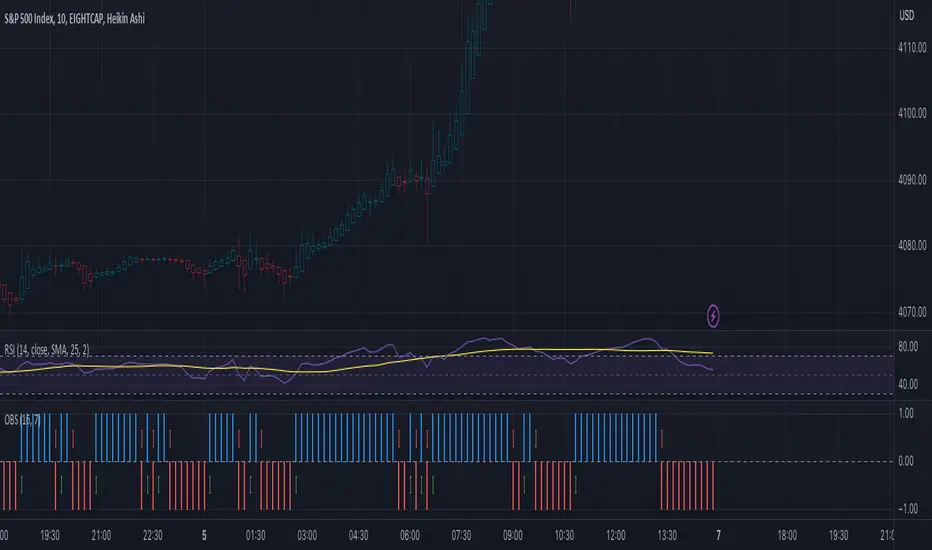Click the day 7 date label
Screen dimensions: 932x550
(x=718, y=536)
